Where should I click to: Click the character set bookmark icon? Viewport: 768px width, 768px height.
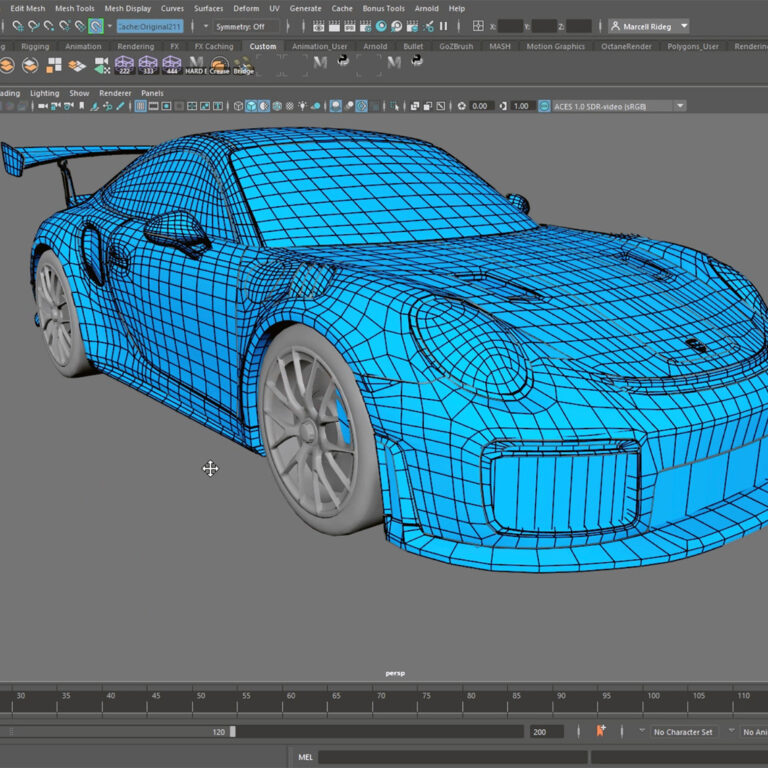pyautogui.click(x=601, y=731)
